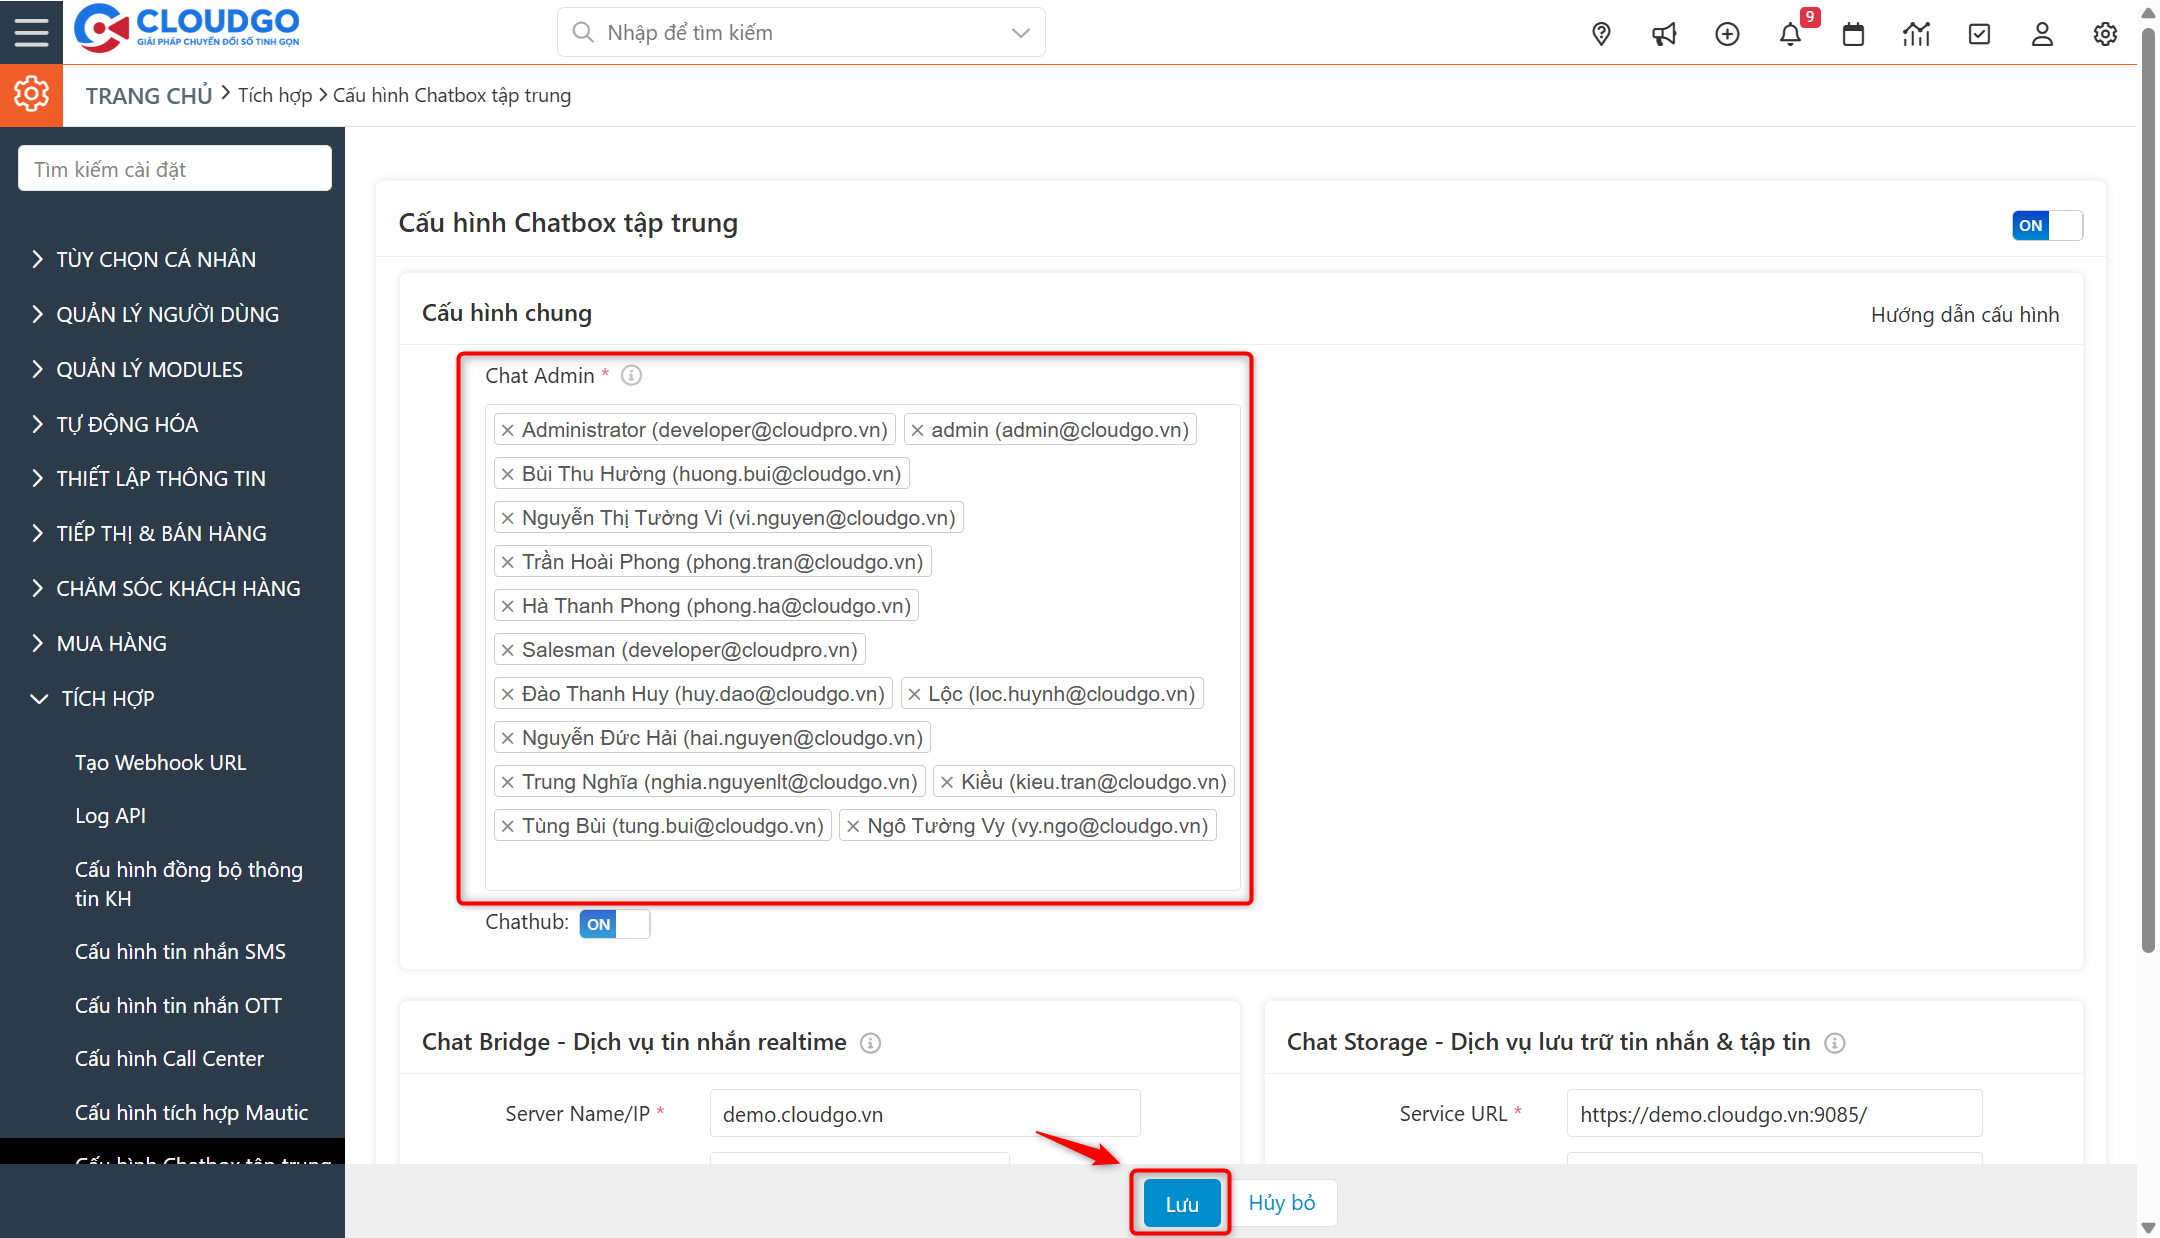
Task: Click the Lưu button
Action: [x=1180, y=1202]
